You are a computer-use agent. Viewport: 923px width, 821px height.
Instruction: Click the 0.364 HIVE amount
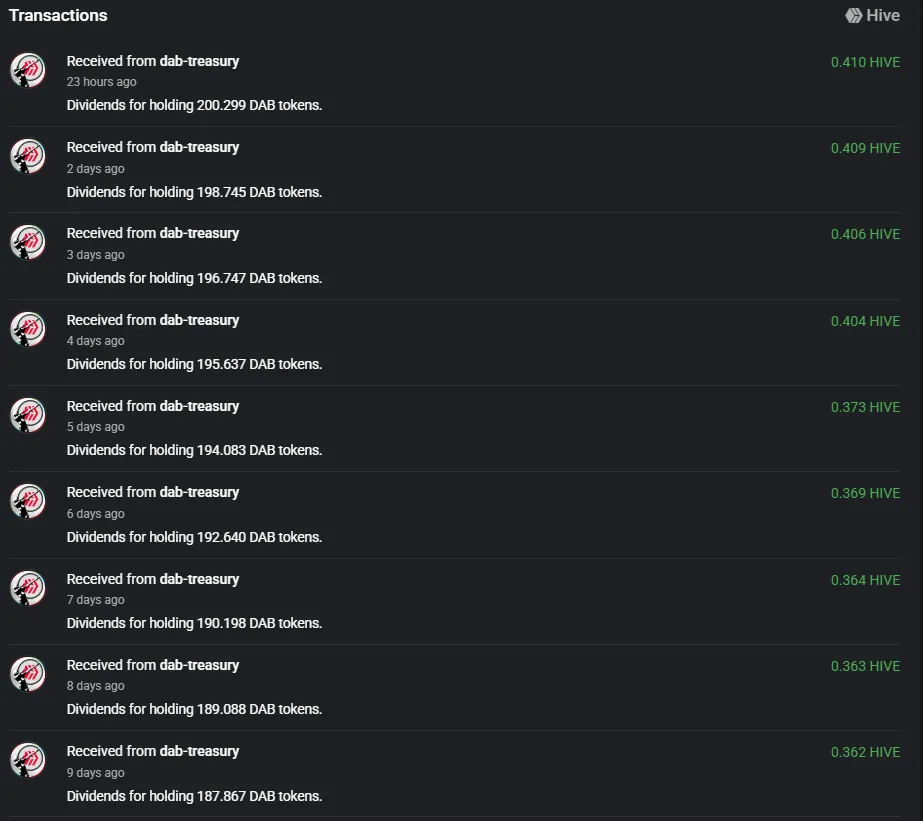(x=865, y=580)
